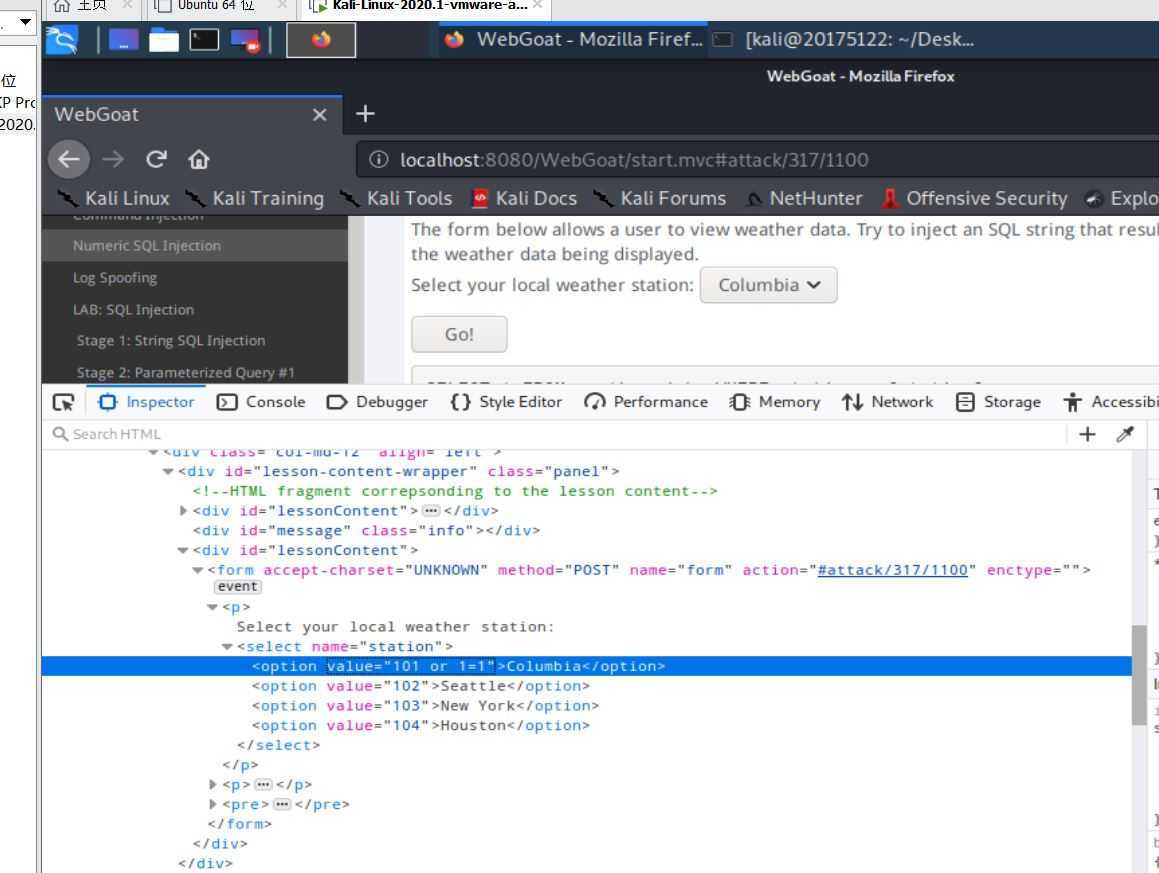Click the Firefox forward arrow
The width and height of the screenshot is (1159, 873).
113,159
